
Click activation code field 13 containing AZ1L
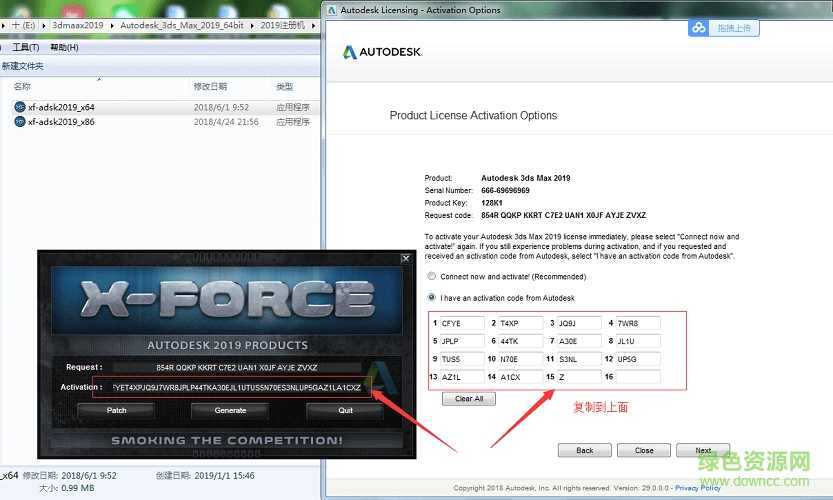[462, 377]
